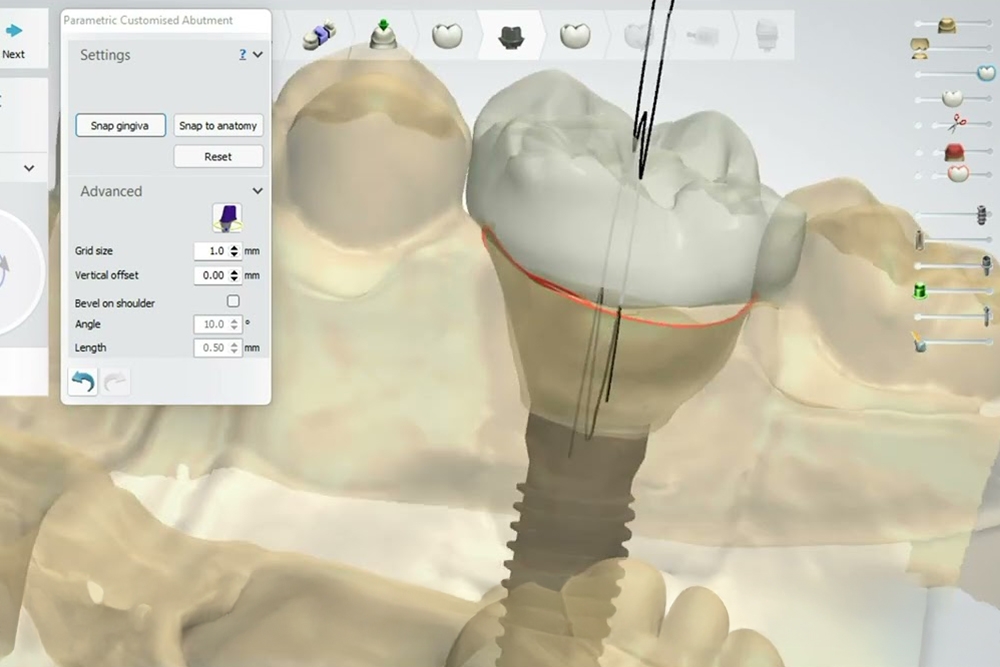Screen dimensions: 1000x667
Task: Click the Snap to anatomy button
Action: pyautogui.click(x=218, y=126)
